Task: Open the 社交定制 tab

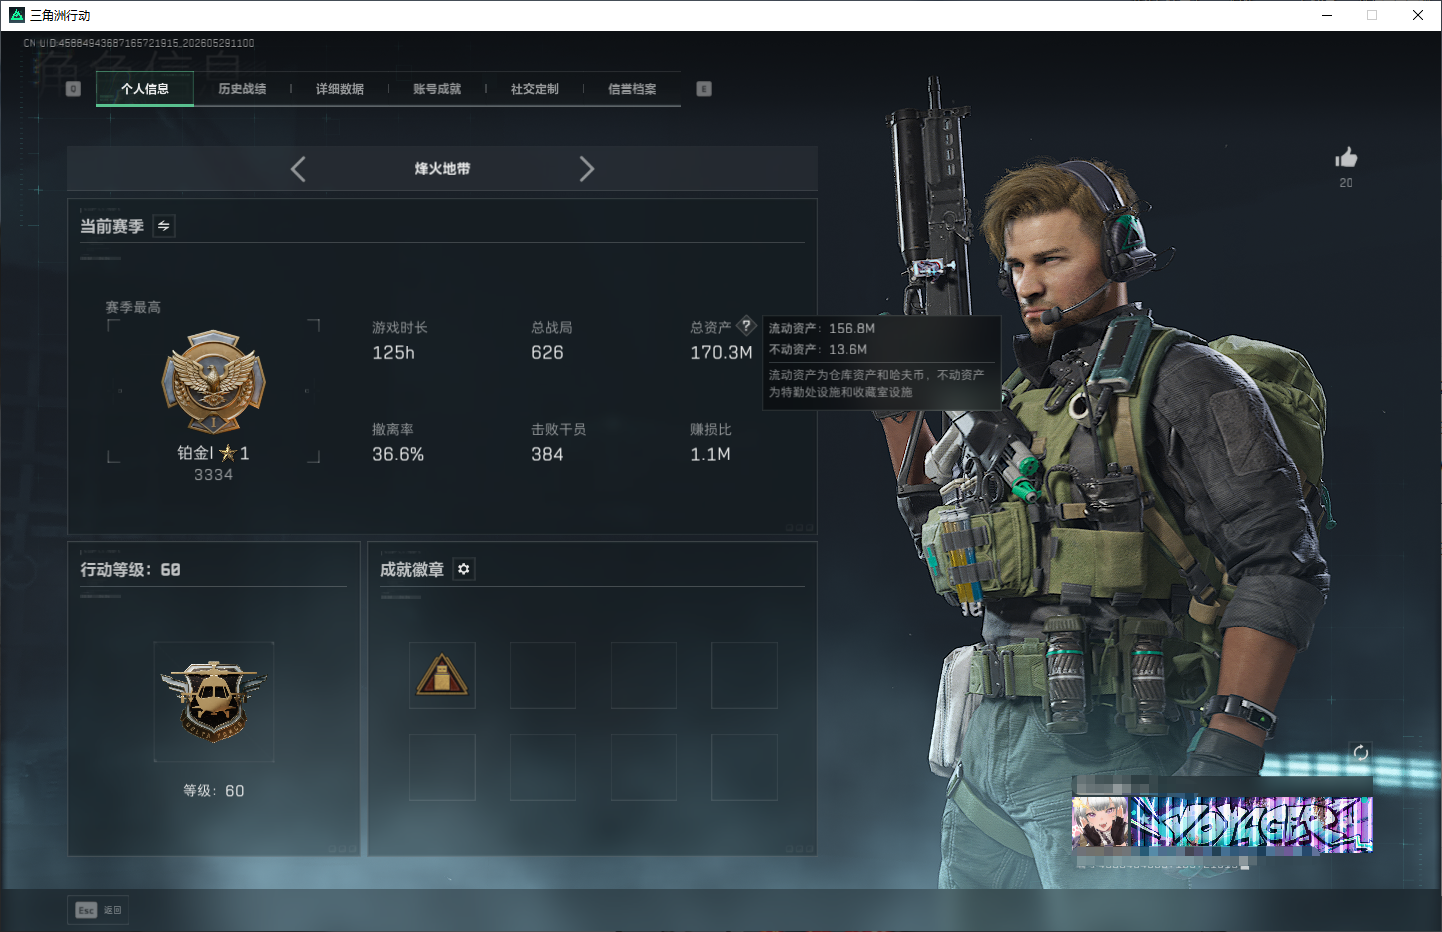Action: tap(535, 89)
